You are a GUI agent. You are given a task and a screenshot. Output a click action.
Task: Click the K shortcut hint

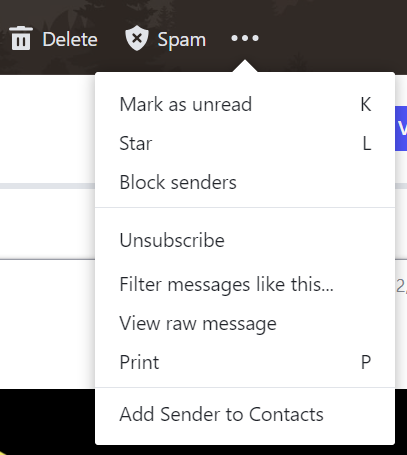tap(366, 104)
